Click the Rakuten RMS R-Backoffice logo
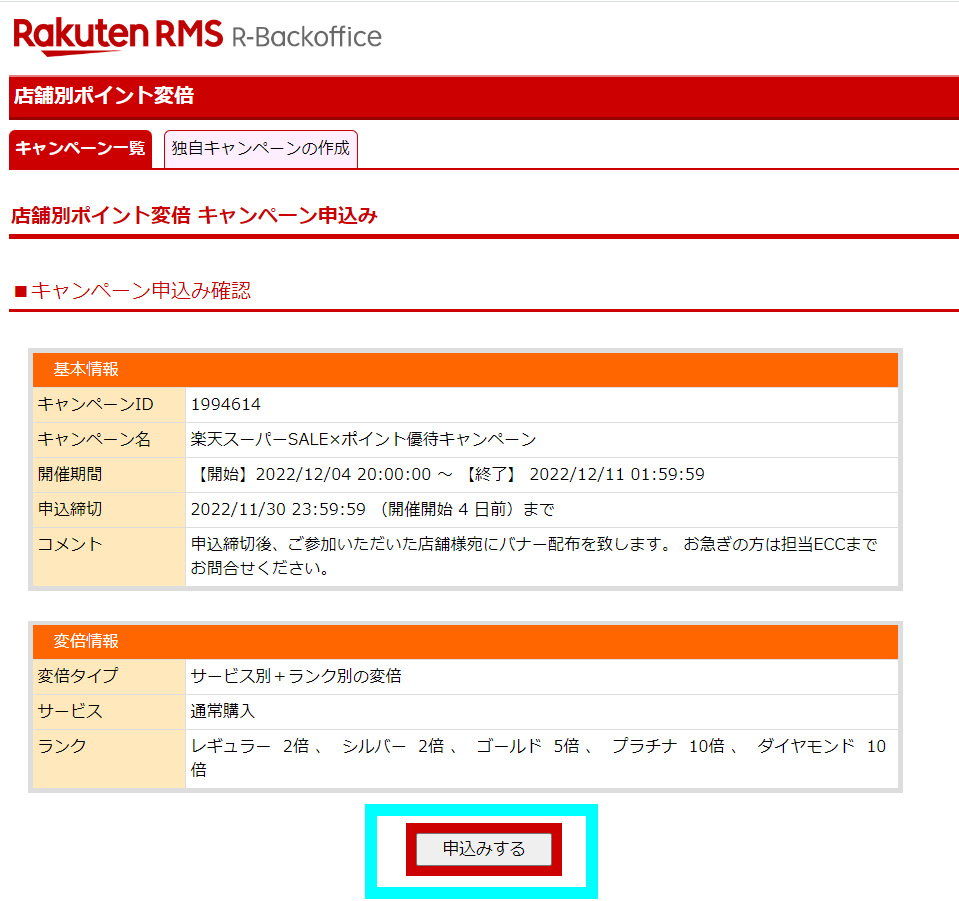 click(x=197, y=35)
